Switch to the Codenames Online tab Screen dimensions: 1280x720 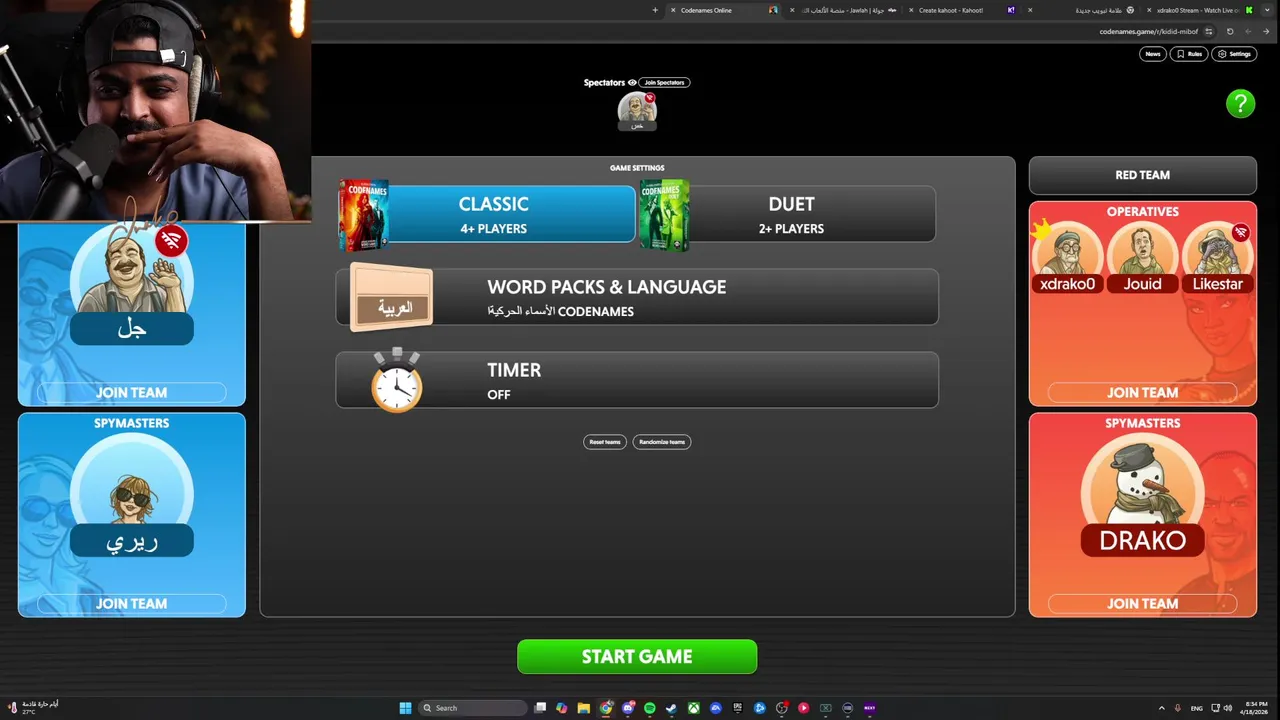(x=726, y=10)
